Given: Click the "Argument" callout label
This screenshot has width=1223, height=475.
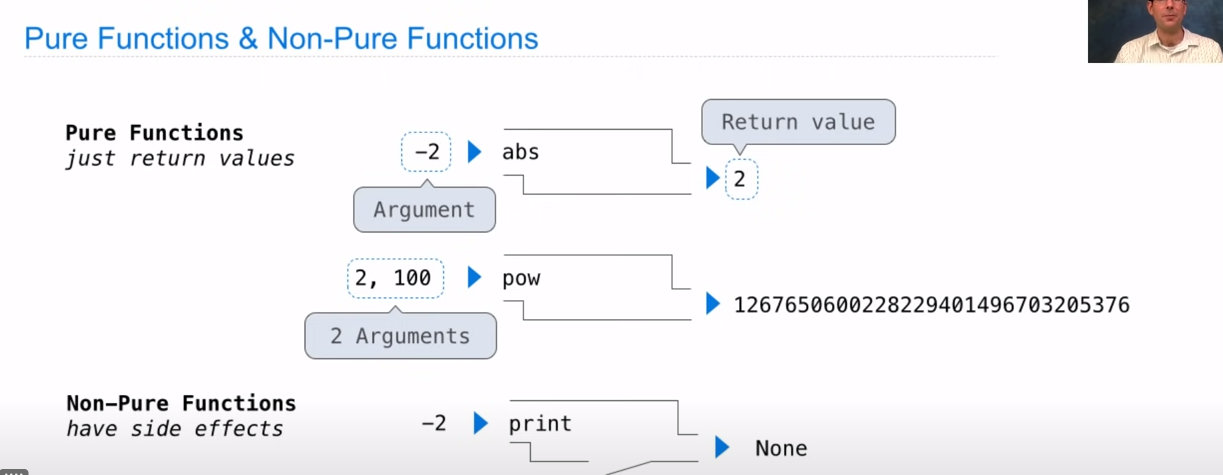Looking at the screenshot, I should click(424, 210).
